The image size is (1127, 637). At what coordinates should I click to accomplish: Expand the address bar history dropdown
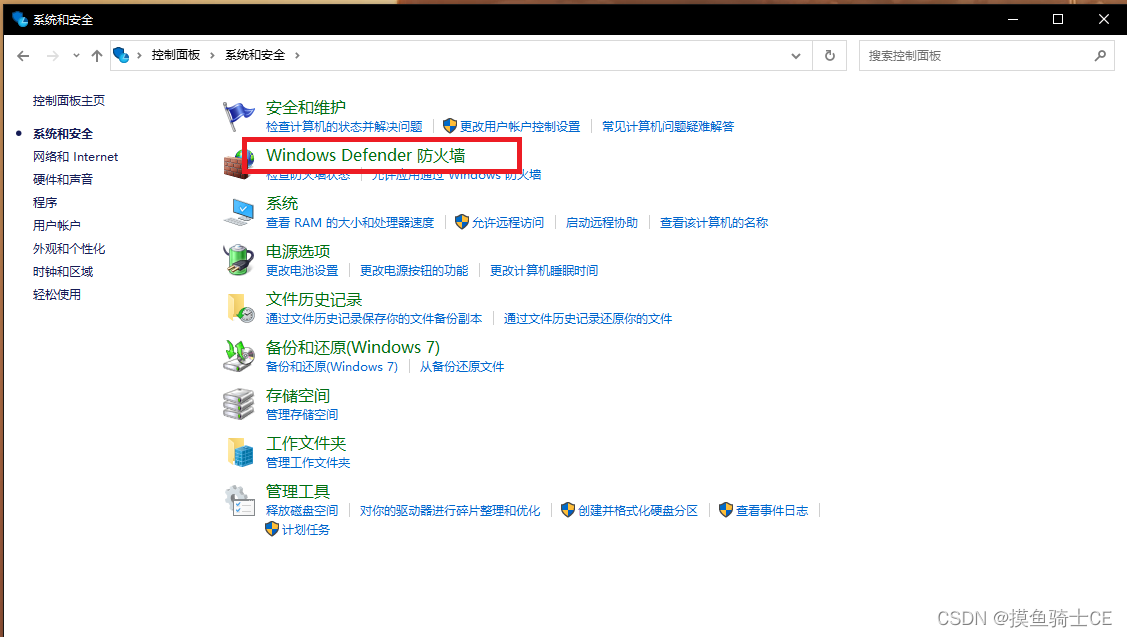796,55
